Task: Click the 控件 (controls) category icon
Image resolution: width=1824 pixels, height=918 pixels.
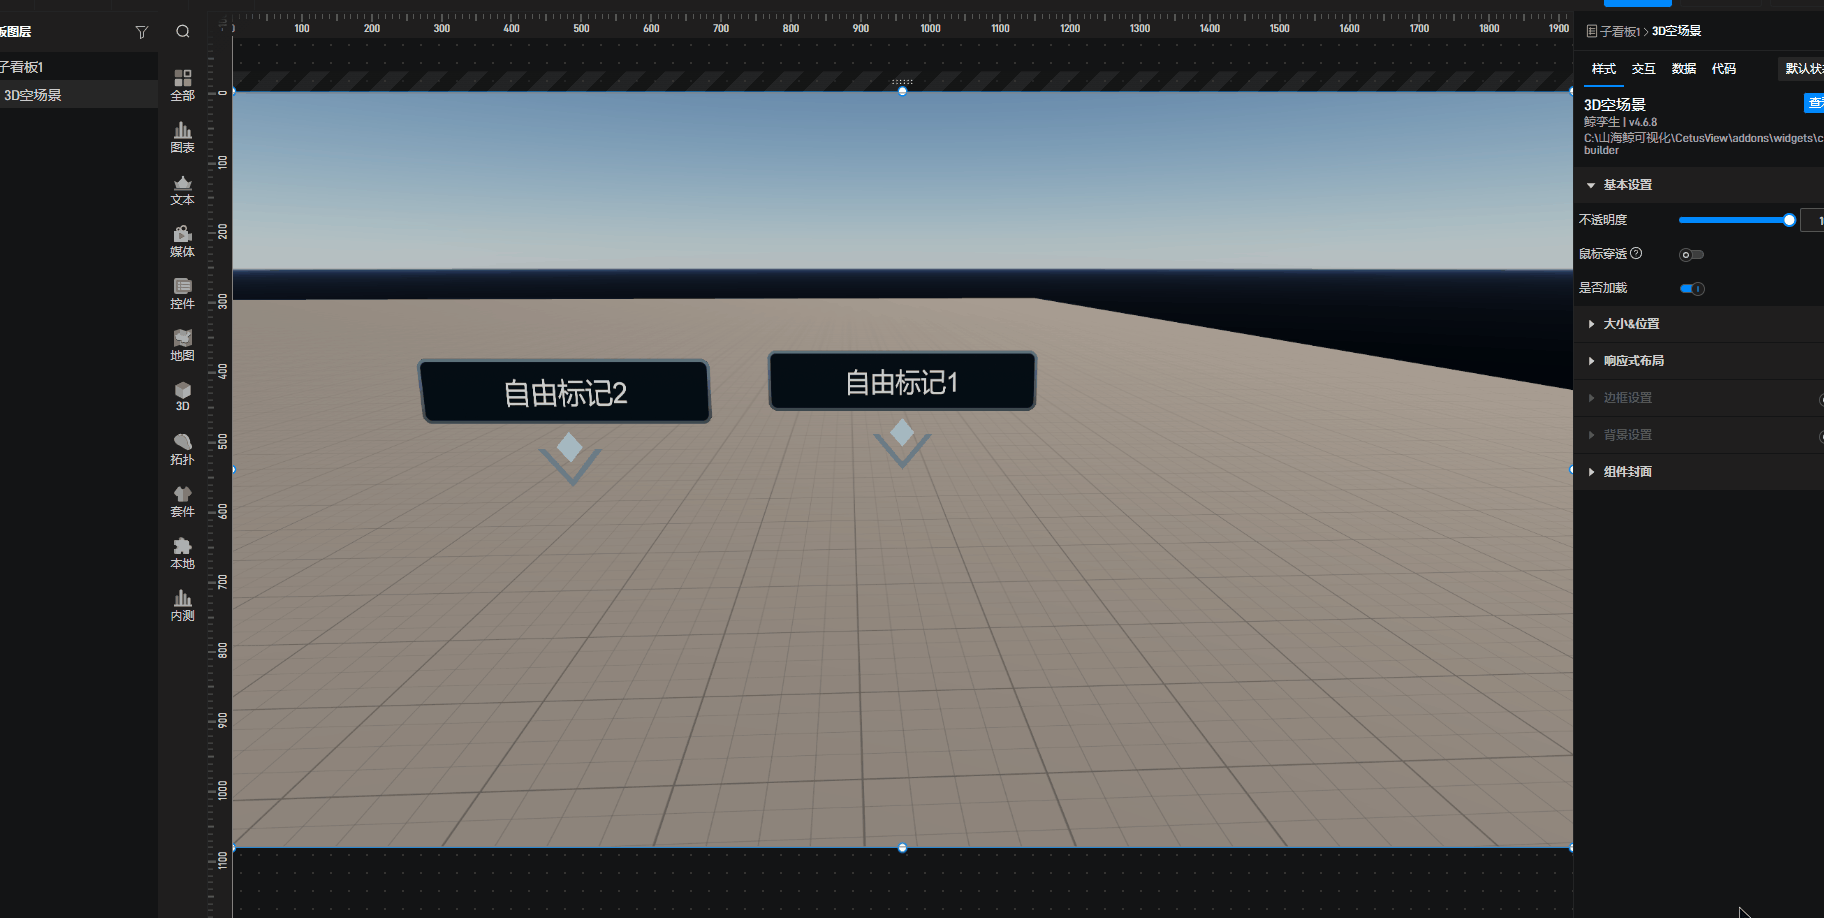Action: click(182, 293)
